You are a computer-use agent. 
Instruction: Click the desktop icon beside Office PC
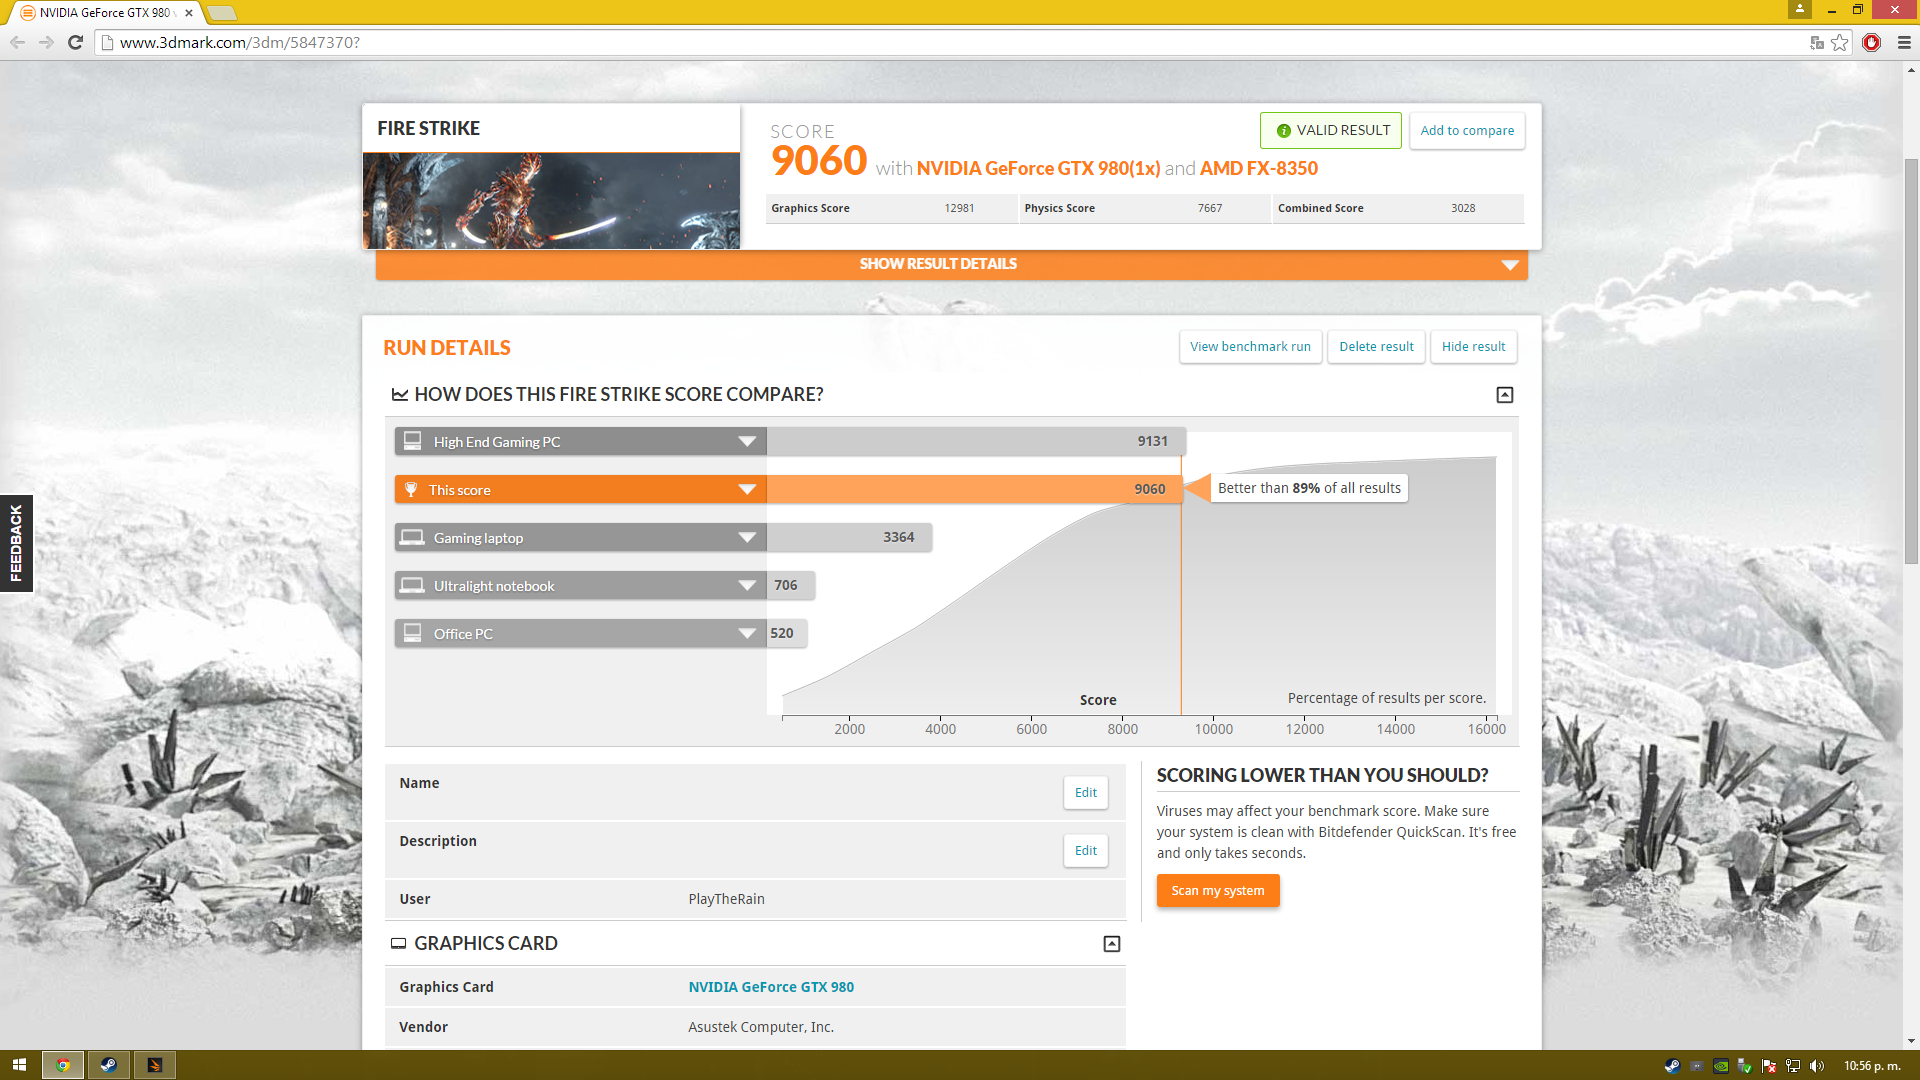point(412,633)
